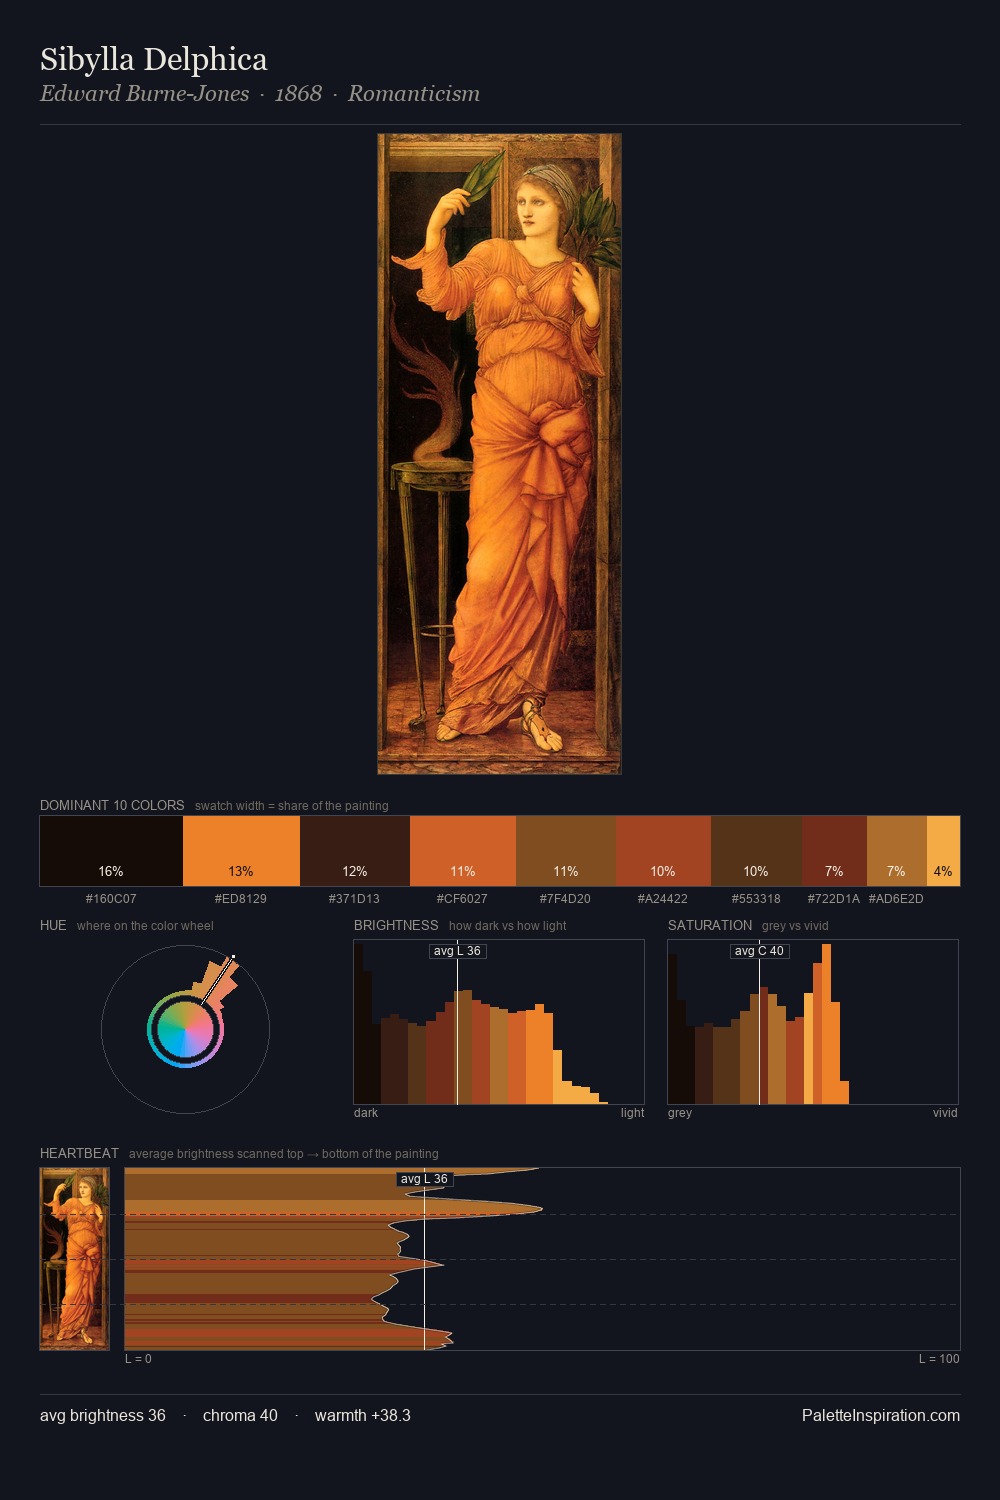This screenshot has height=1500, width=1000.
Task: Click the 'light' brightness axis label
Action: [x=632, y=1113]
